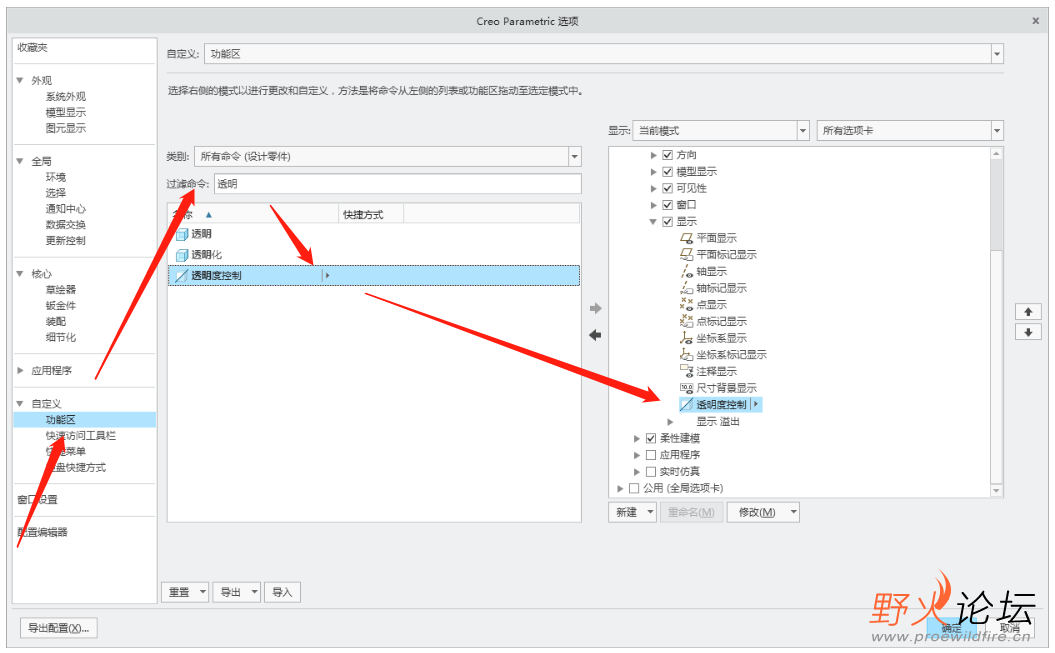Click the 轴显示 icon
This screenshot has width=1055, height=653.
(x=686, y=272)
